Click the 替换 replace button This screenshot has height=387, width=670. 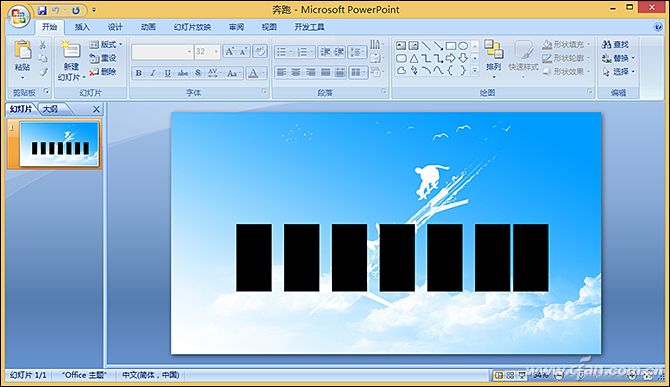click(x=618, y=58)
